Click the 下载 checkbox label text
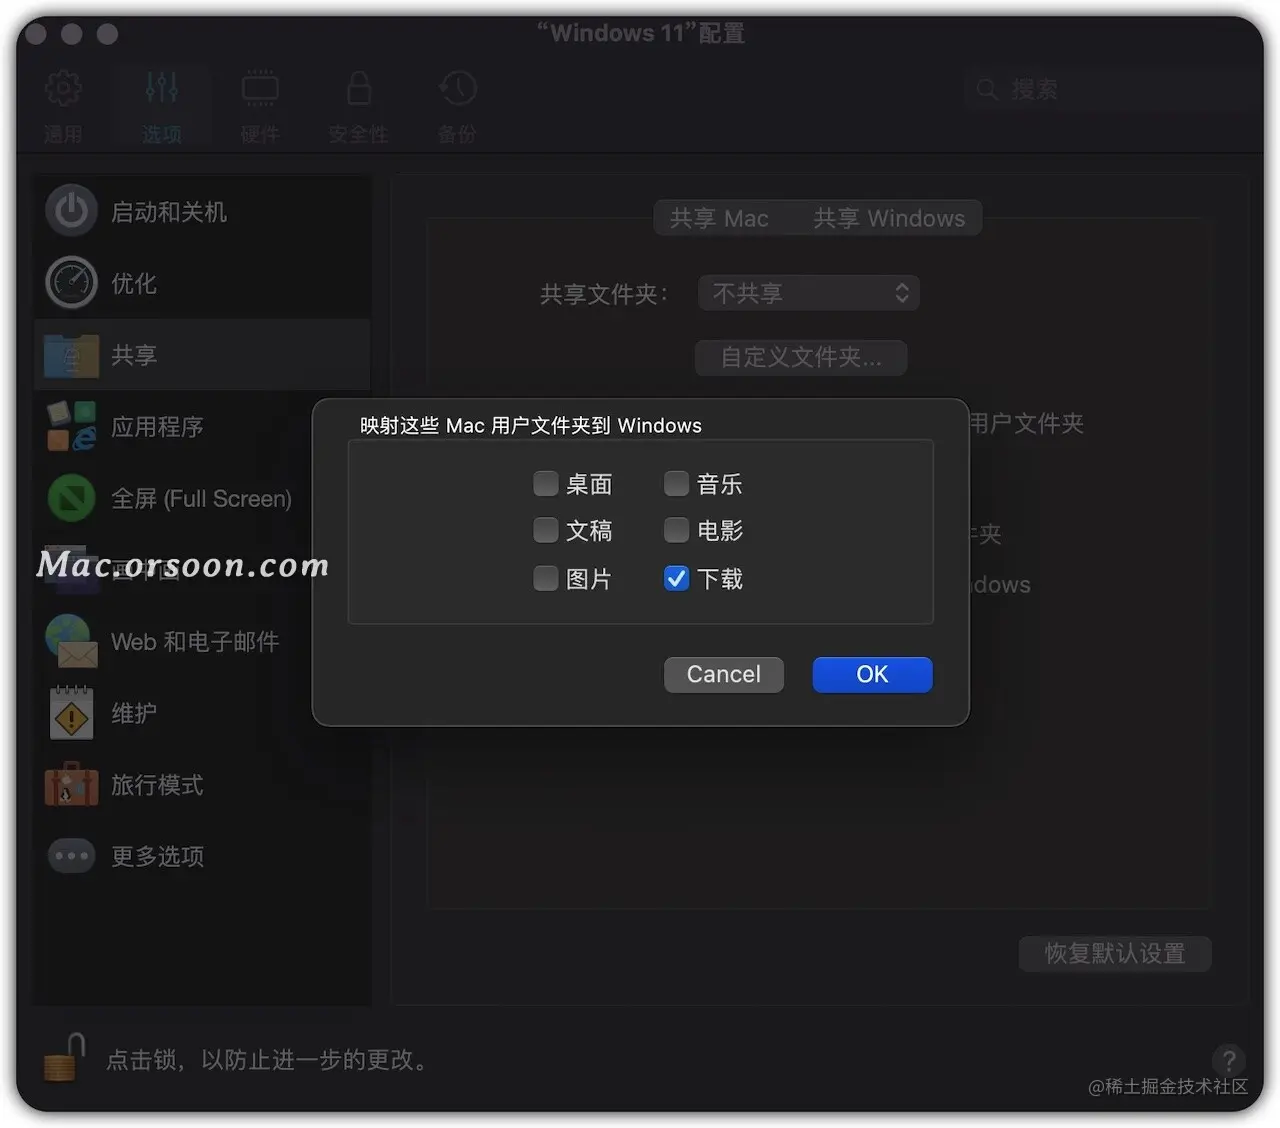 tap(720, 579)
